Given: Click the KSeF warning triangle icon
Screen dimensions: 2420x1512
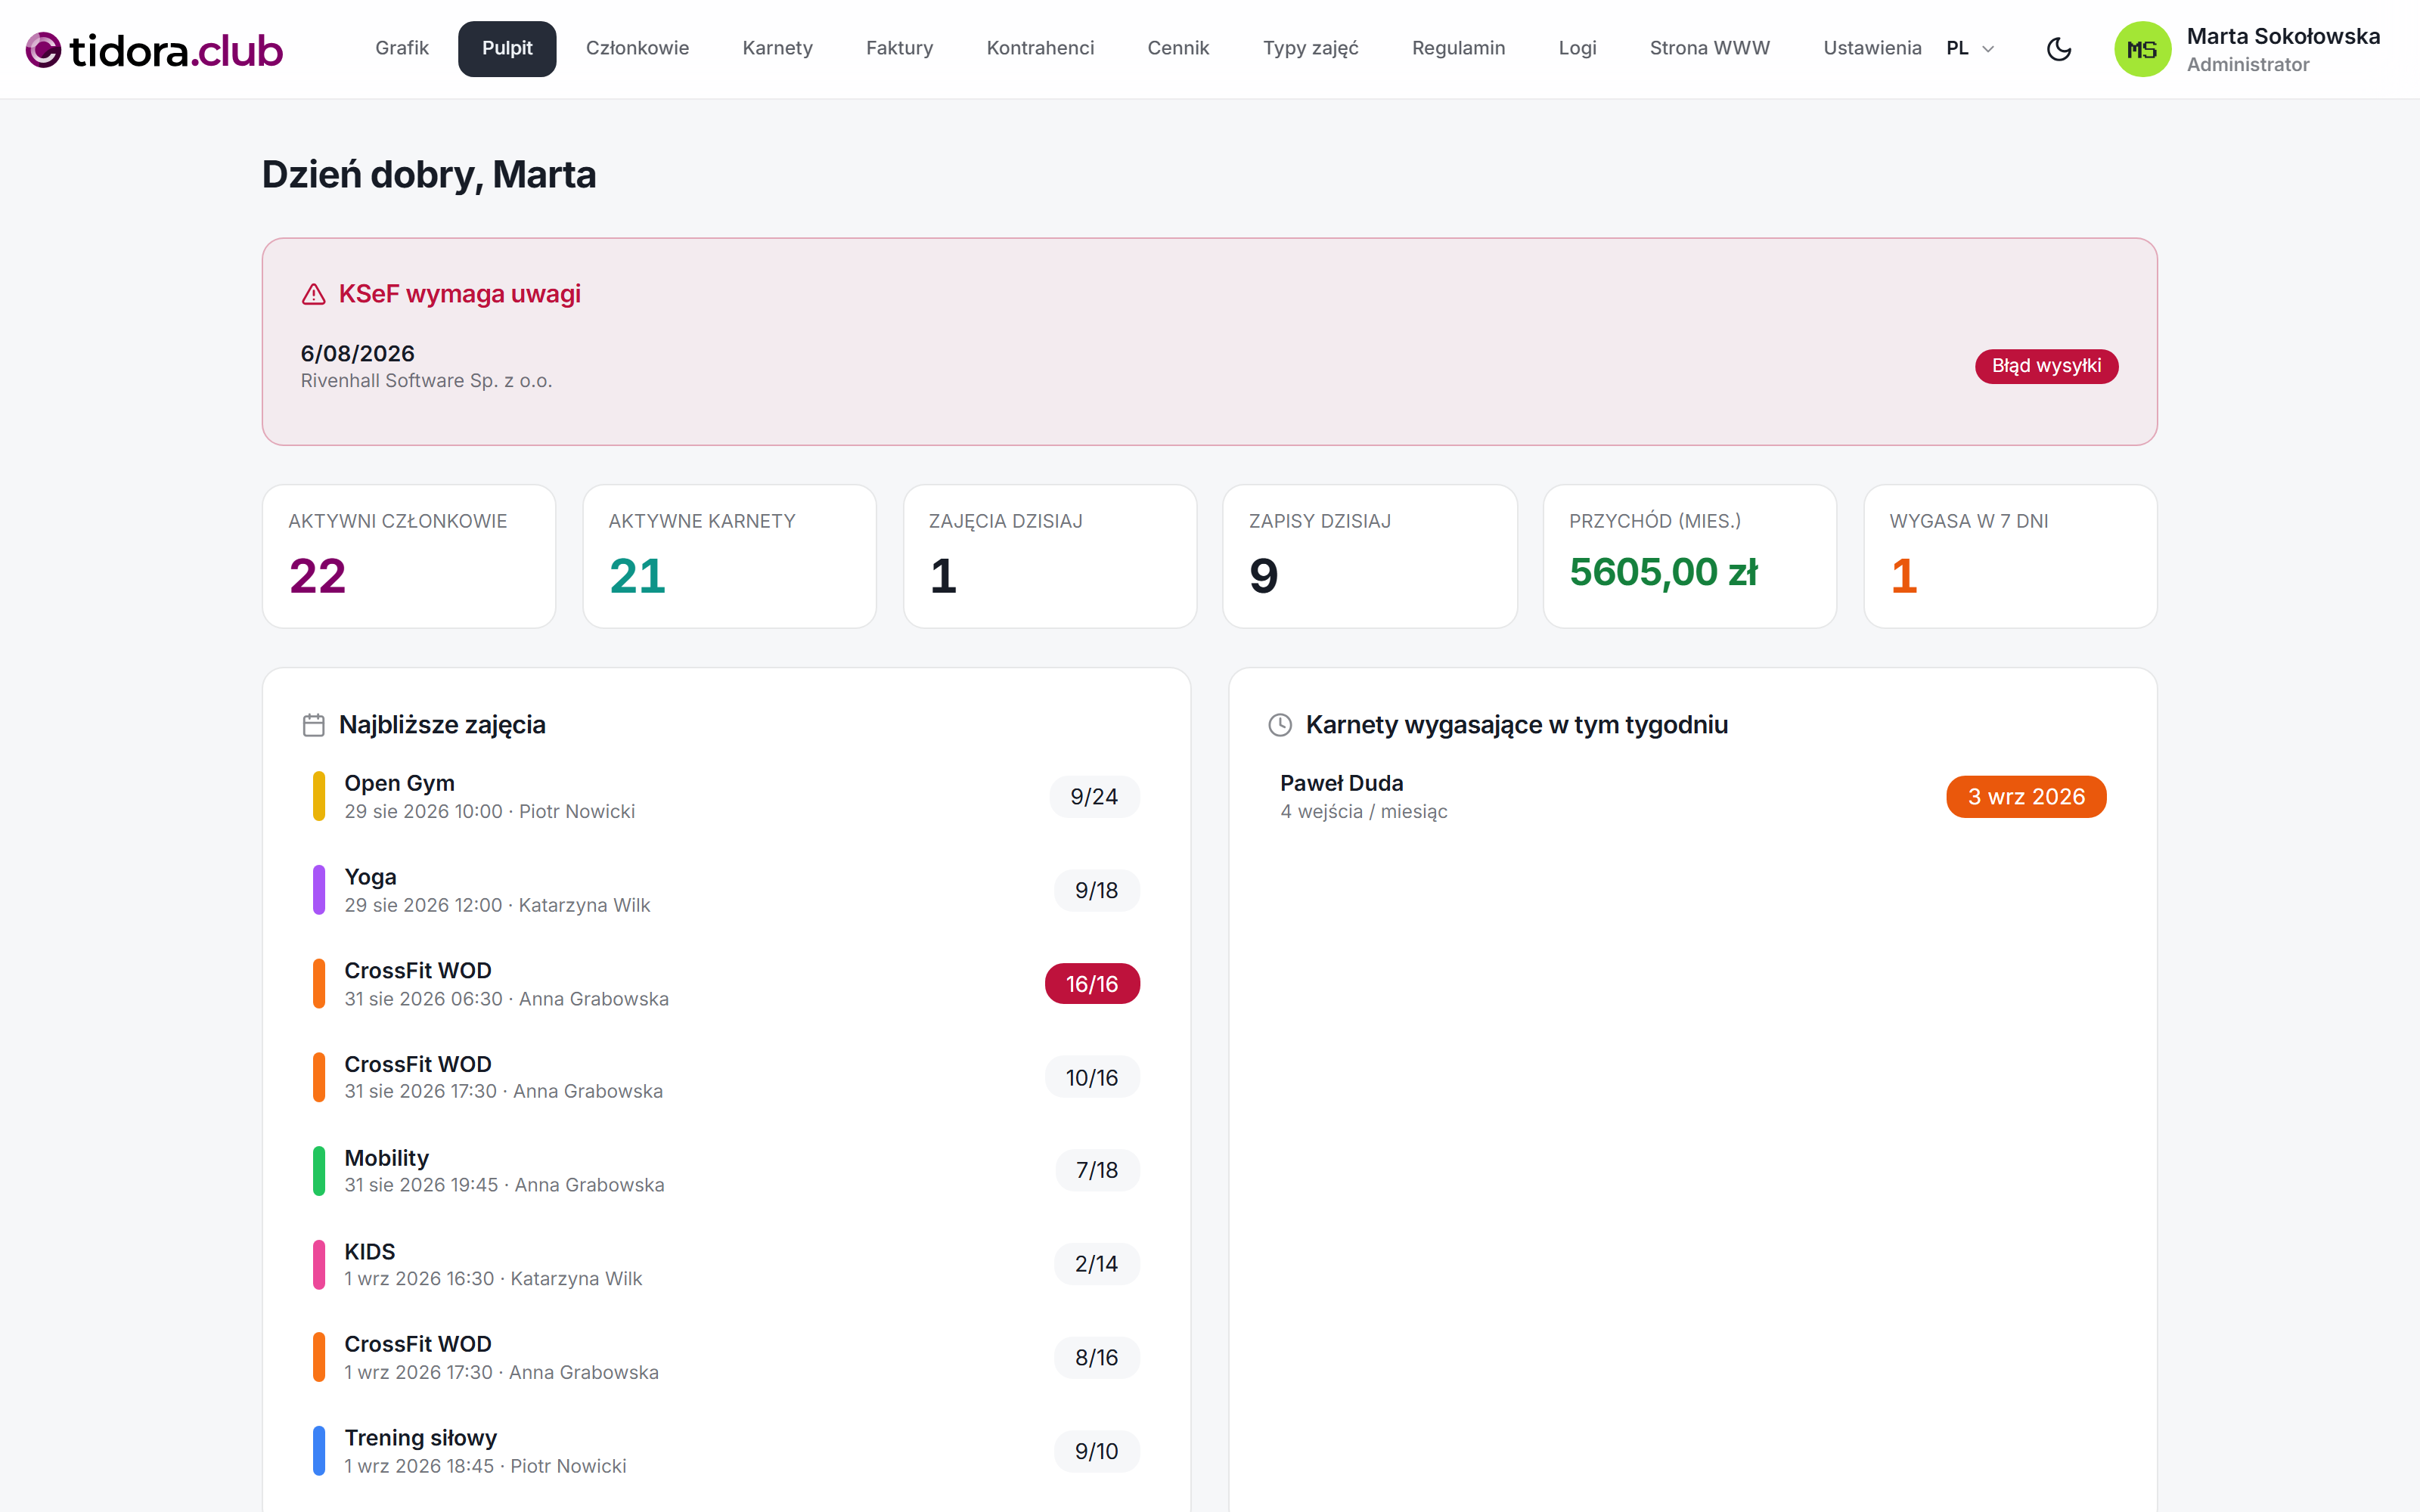Looking at the screenshot, I should [314, 294].
